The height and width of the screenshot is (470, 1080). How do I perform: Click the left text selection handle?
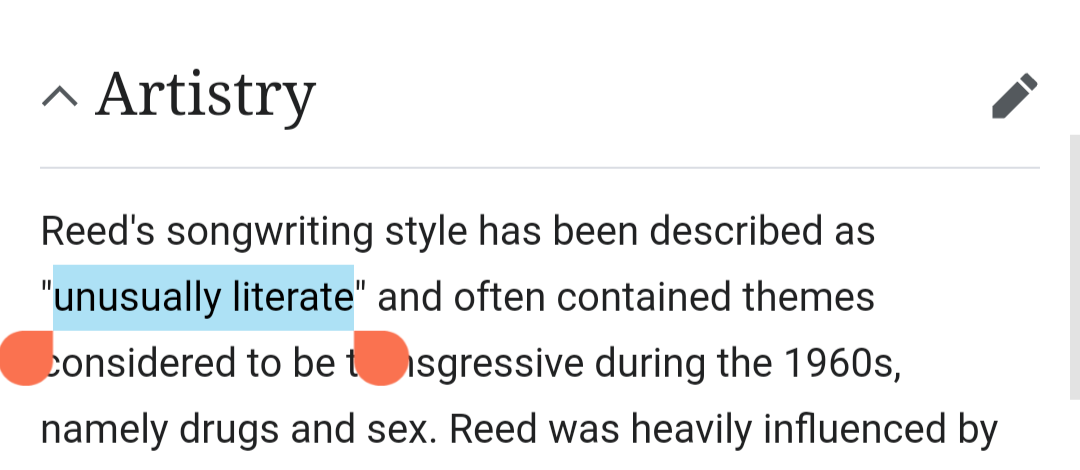24,358
